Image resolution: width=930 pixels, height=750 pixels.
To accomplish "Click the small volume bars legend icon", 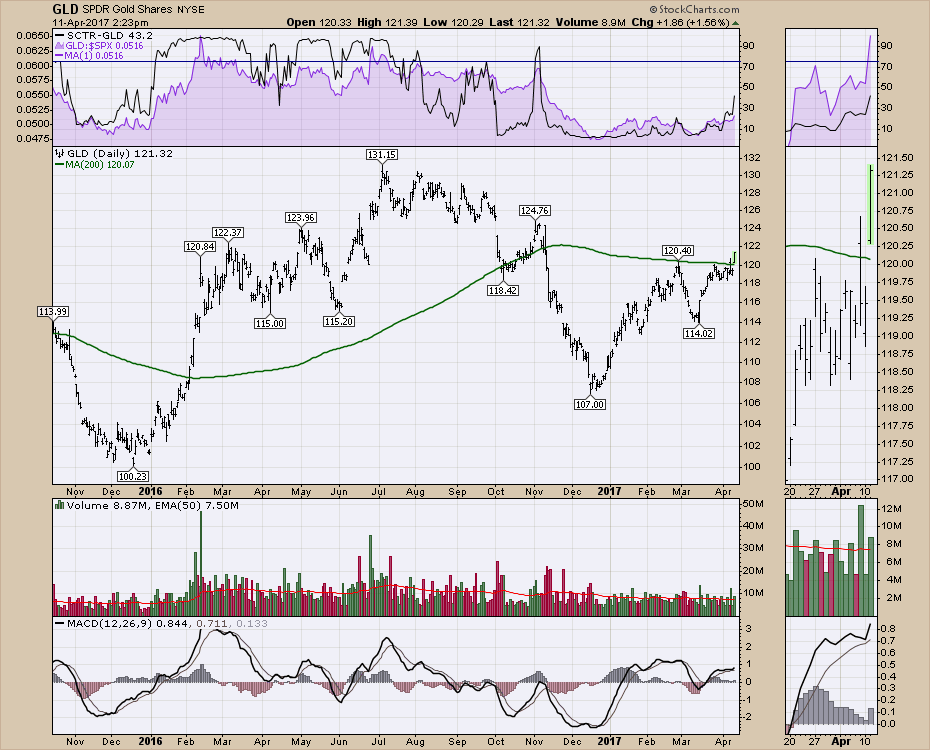I will (59, 505).
